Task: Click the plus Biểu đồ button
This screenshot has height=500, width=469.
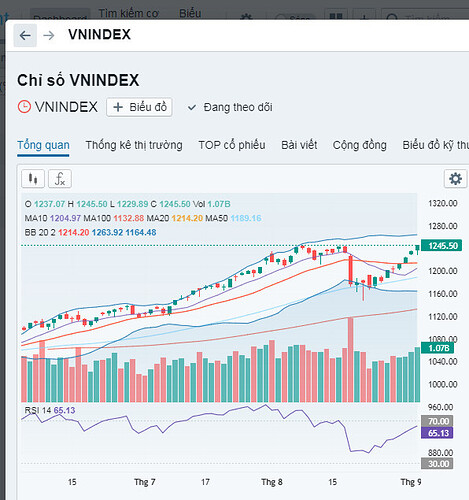Action: point(139,107)
